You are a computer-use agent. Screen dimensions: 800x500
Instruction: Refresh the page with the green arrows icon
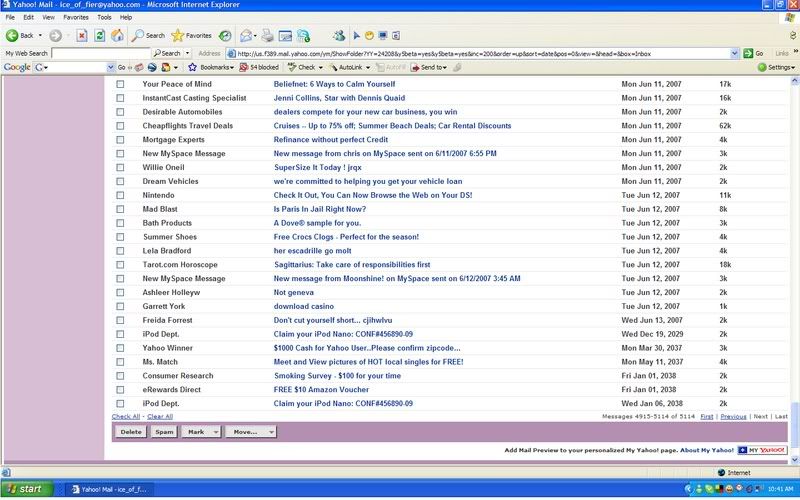[x=100, y=35]
